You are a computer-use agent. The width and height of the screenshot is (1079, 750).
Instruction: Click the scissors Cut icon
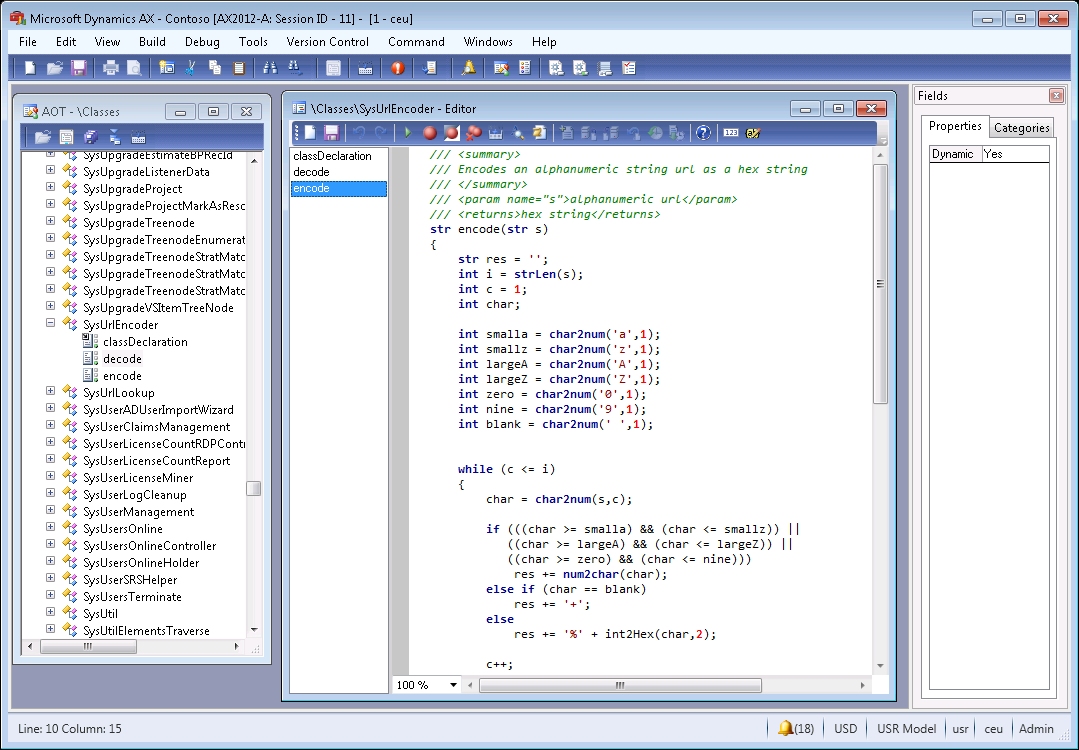(190, 68)
